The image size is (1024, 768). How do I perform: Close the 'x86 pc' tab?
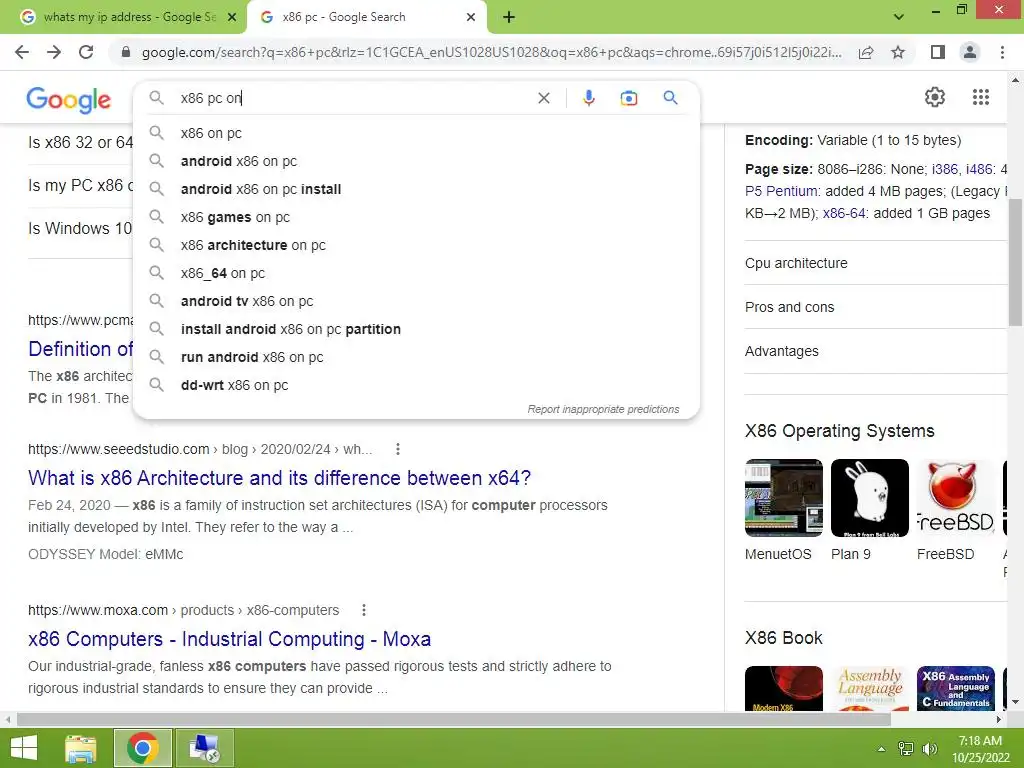tap(471, 18)
